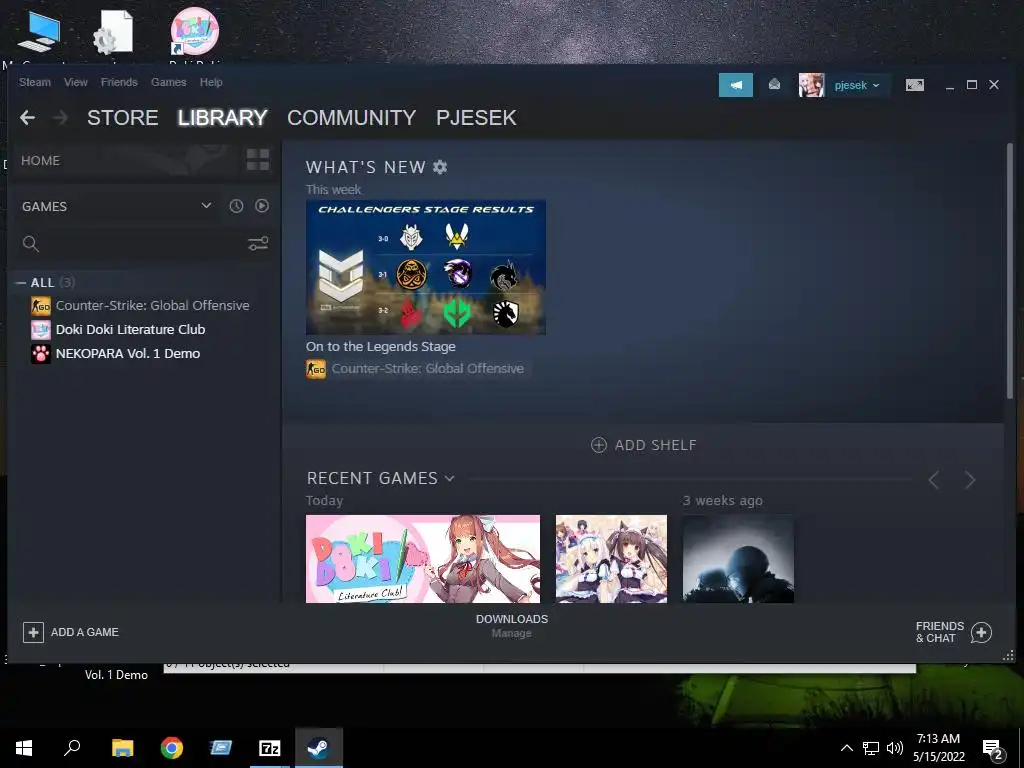Open the Steam menu
The height and width of the screenshot is (768, 1024).
[x=35, y=82]
